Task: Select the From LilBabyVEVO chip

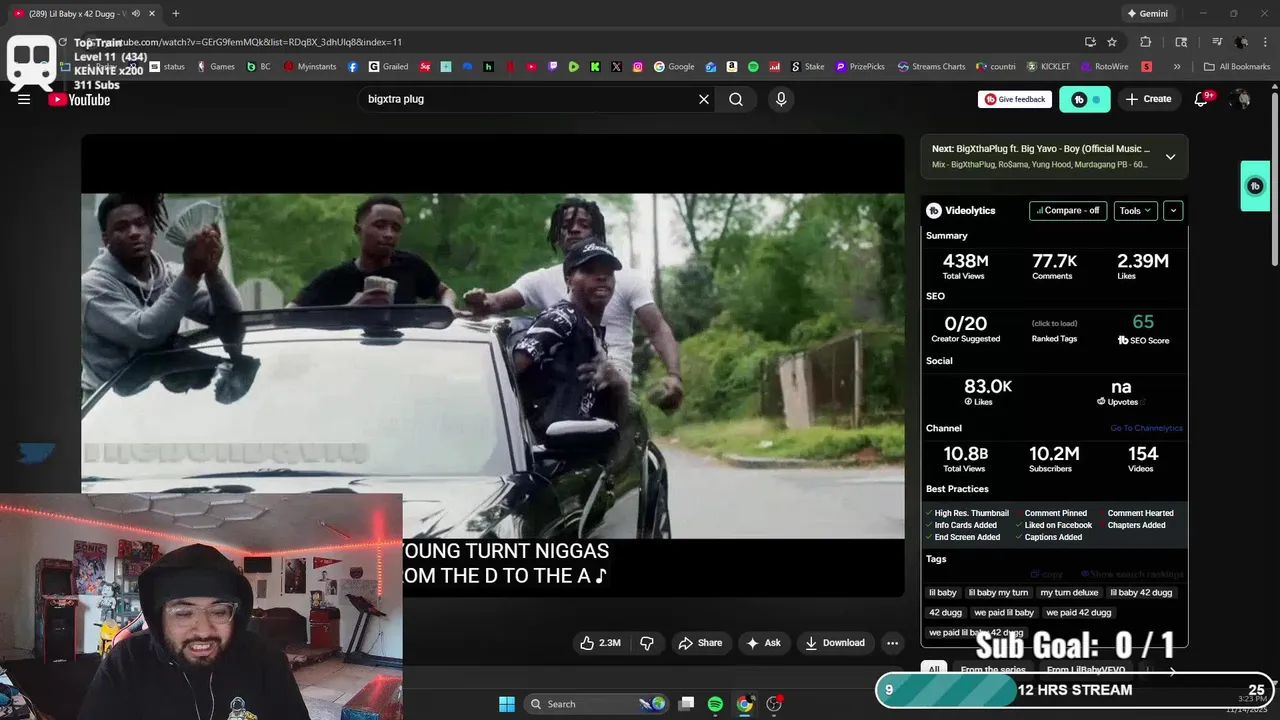Action: coord(1086,670)
